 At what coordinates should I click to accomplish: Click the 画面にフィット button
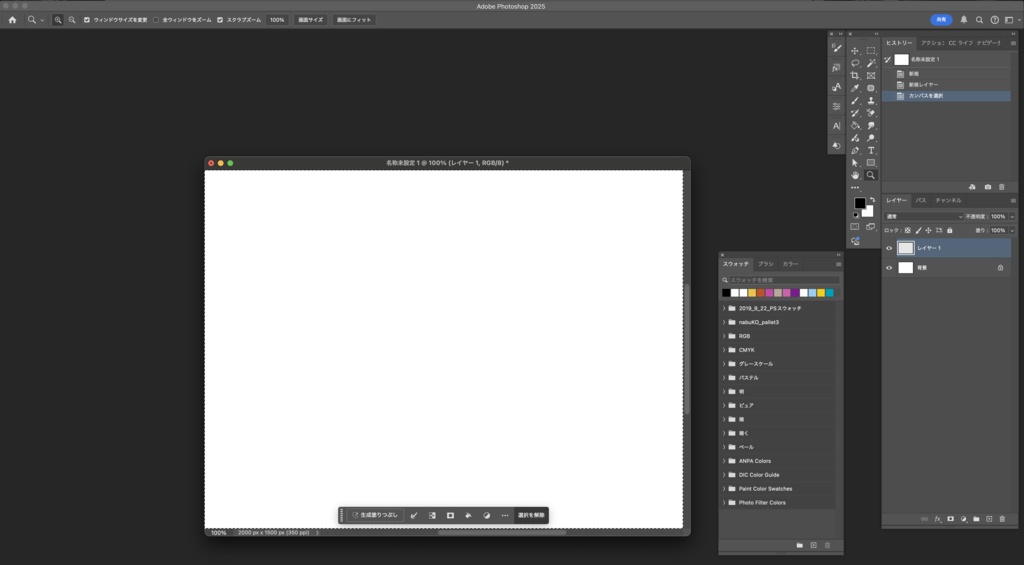[x=354, y=20]
